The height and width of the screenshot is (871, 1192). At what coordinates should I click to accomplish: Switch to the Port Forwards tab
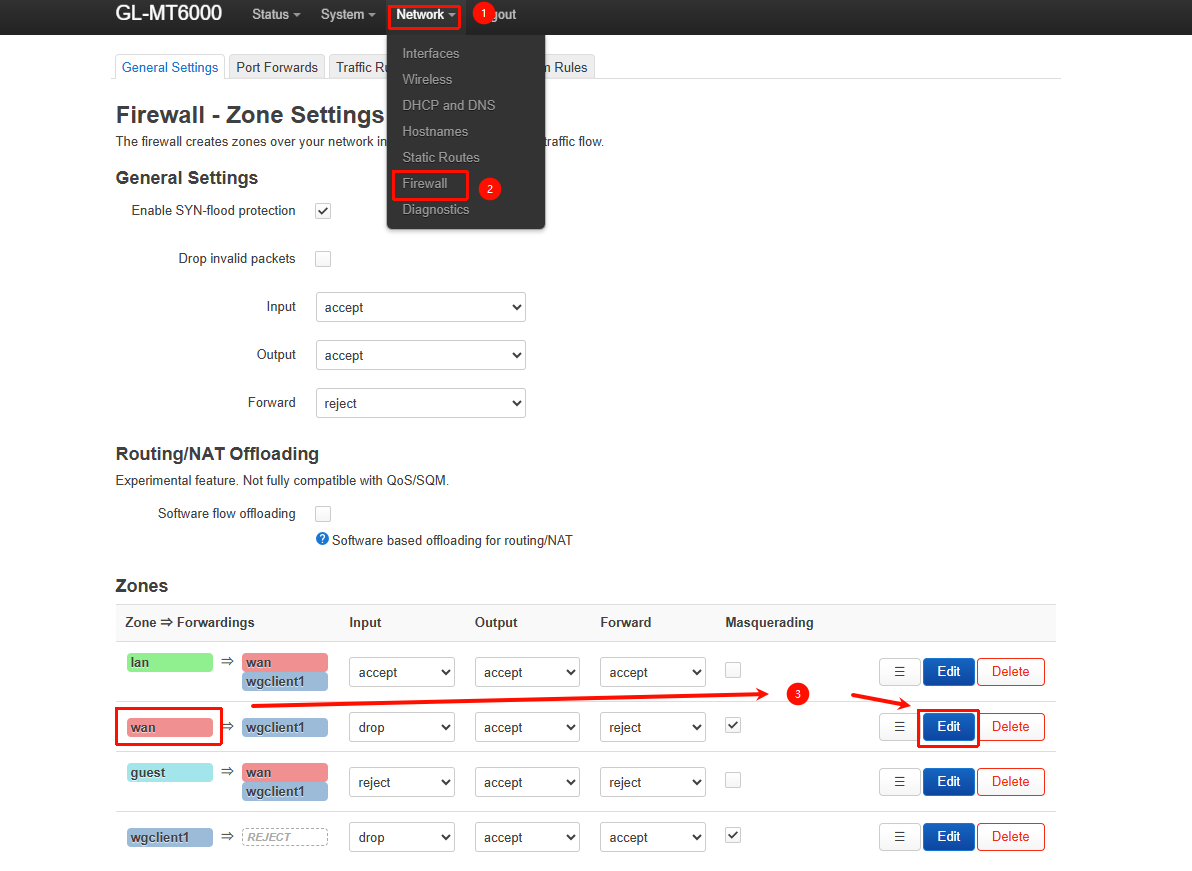277,67
